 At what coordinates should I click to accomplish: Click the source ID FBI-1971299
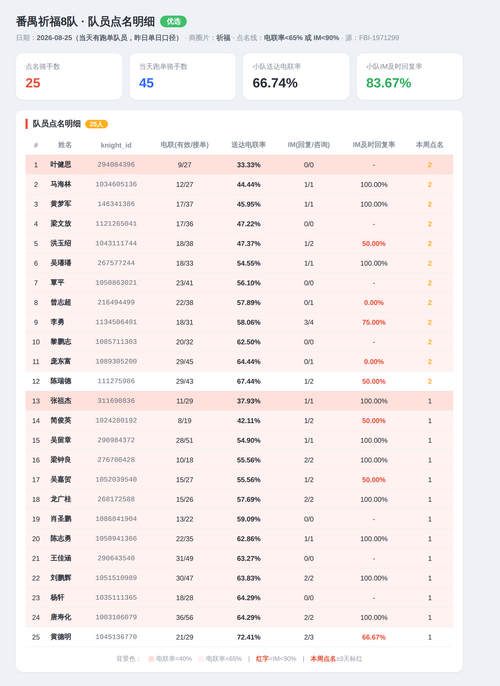[379, 38]
